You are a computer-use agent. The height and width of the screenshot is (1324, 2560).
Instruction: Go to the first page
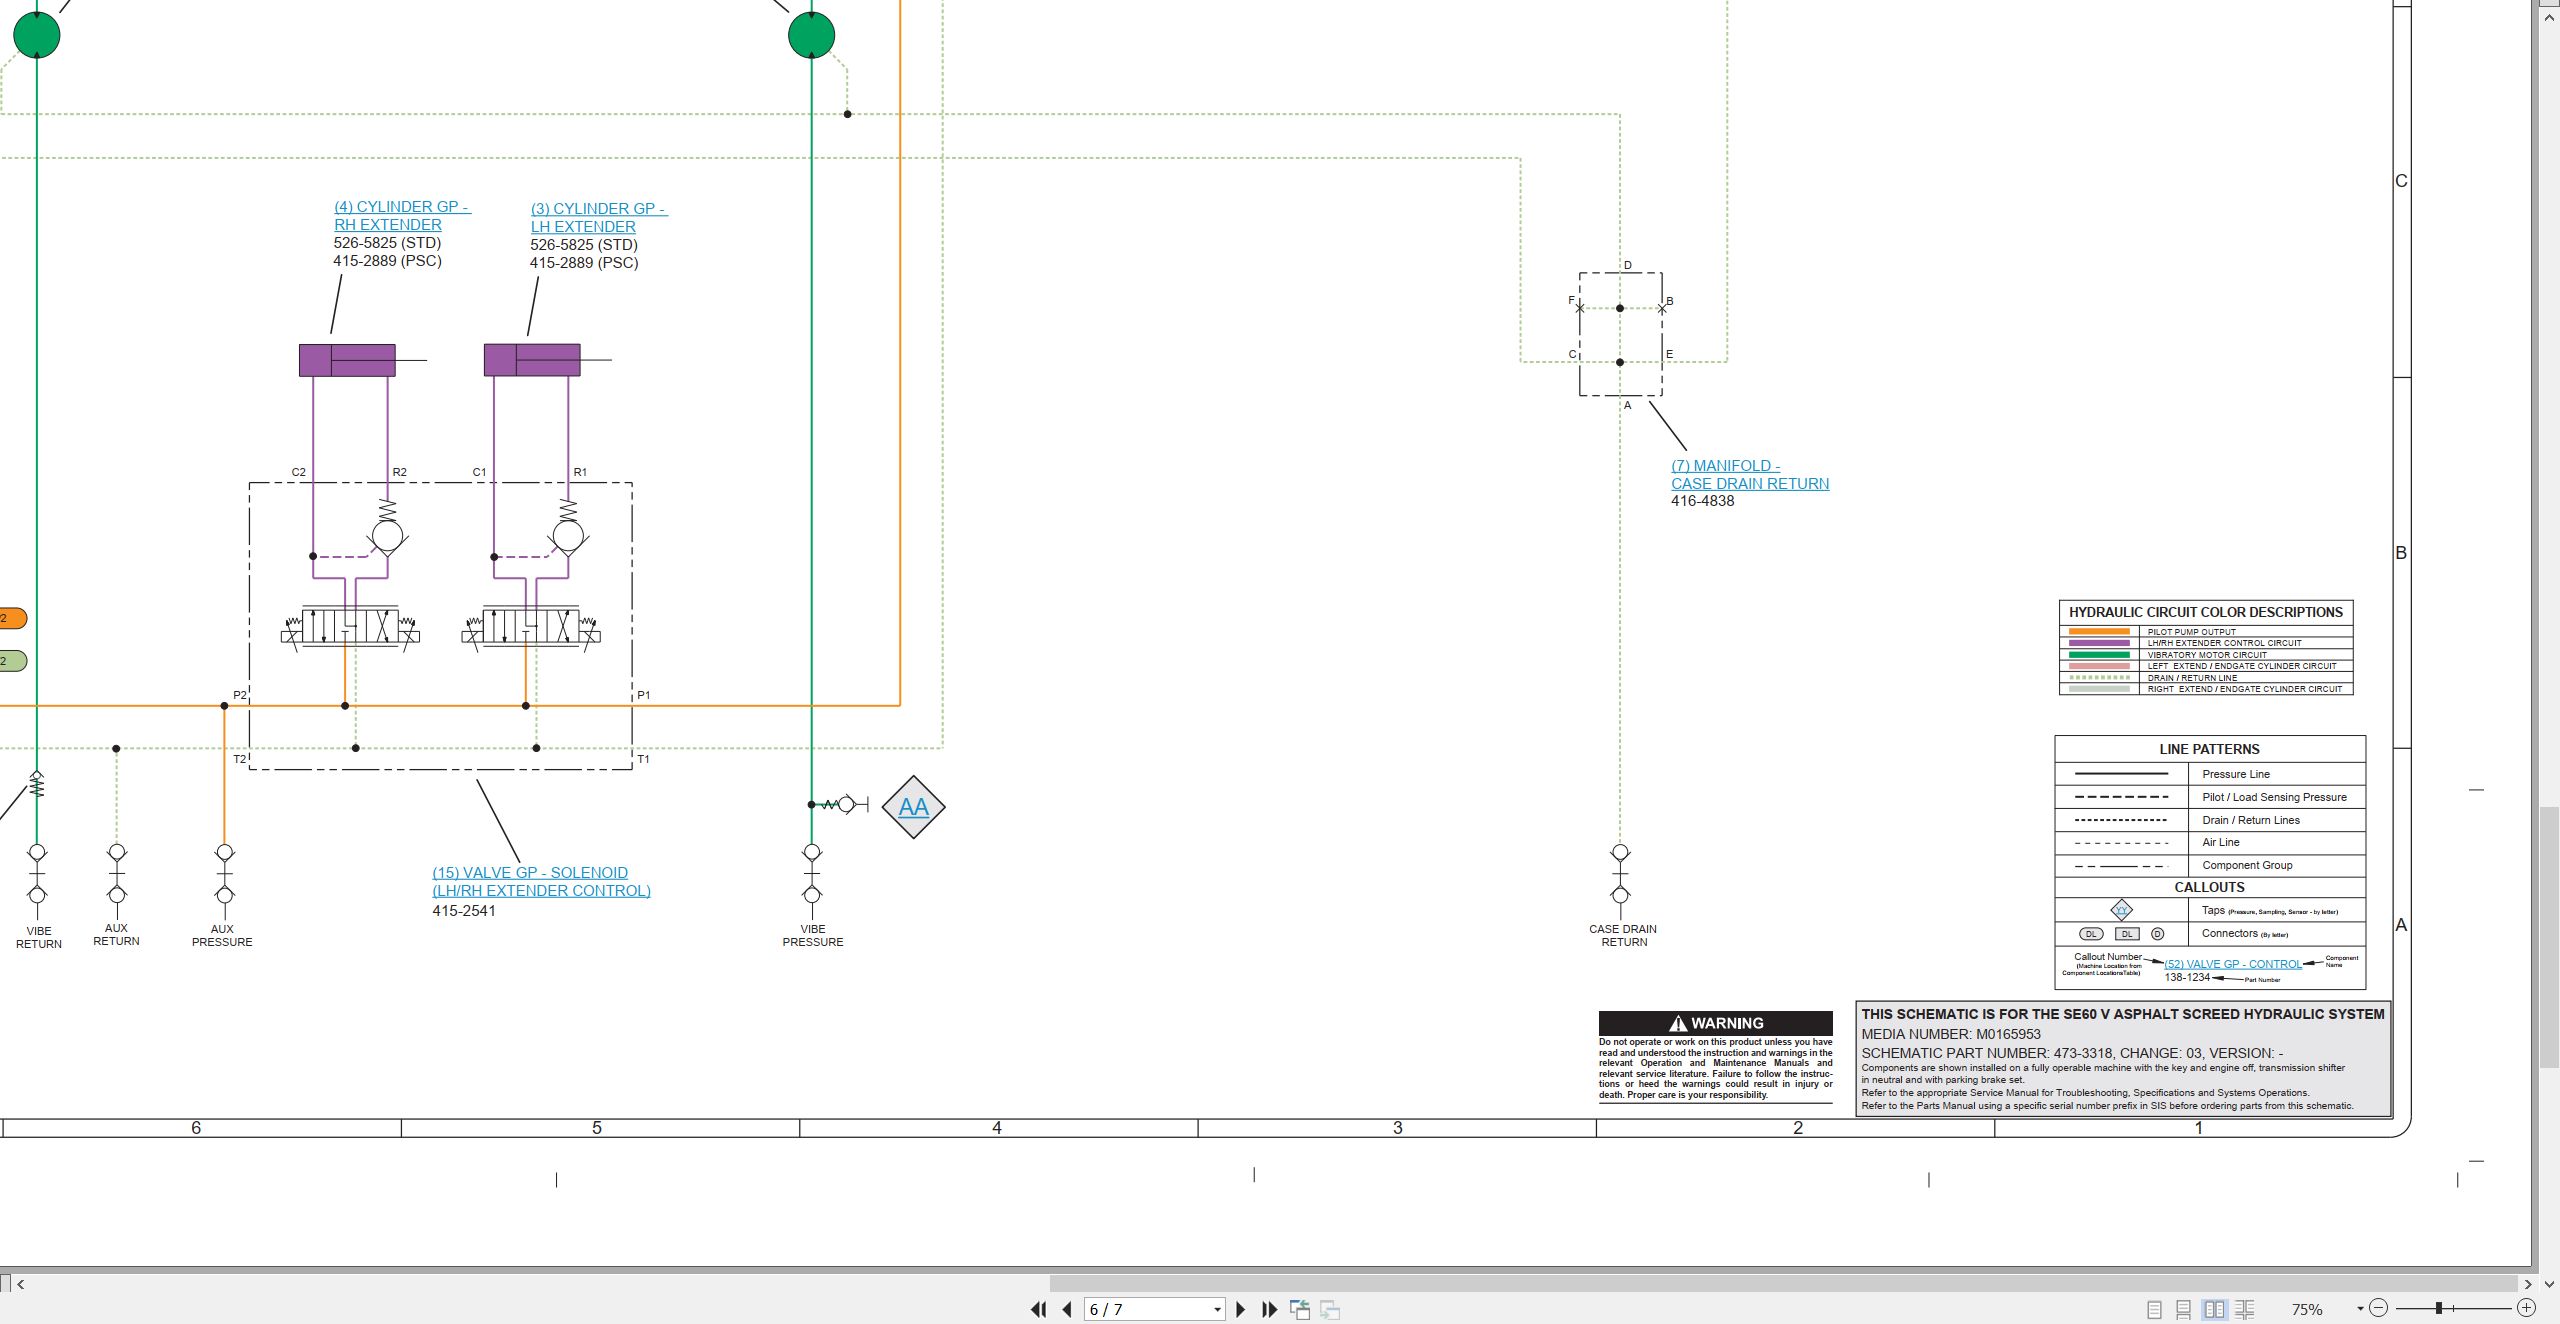pos(1039,1309)
